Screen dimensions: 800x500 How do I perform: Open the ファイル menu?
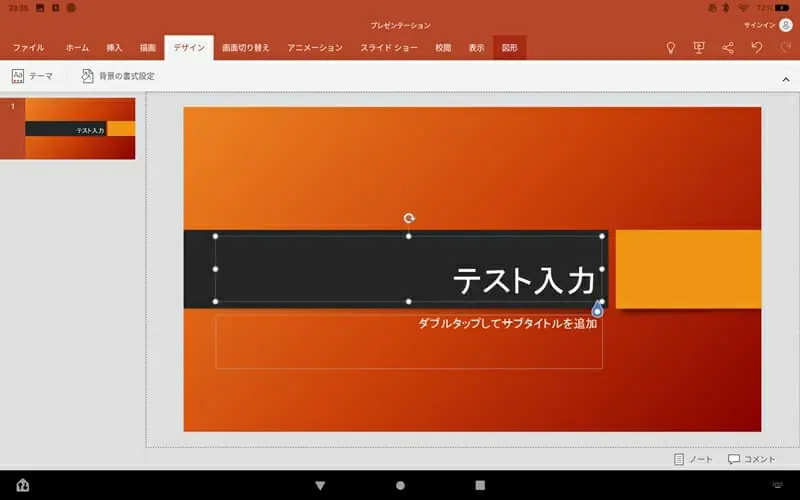pyautogui.click(x=28, y=48)
